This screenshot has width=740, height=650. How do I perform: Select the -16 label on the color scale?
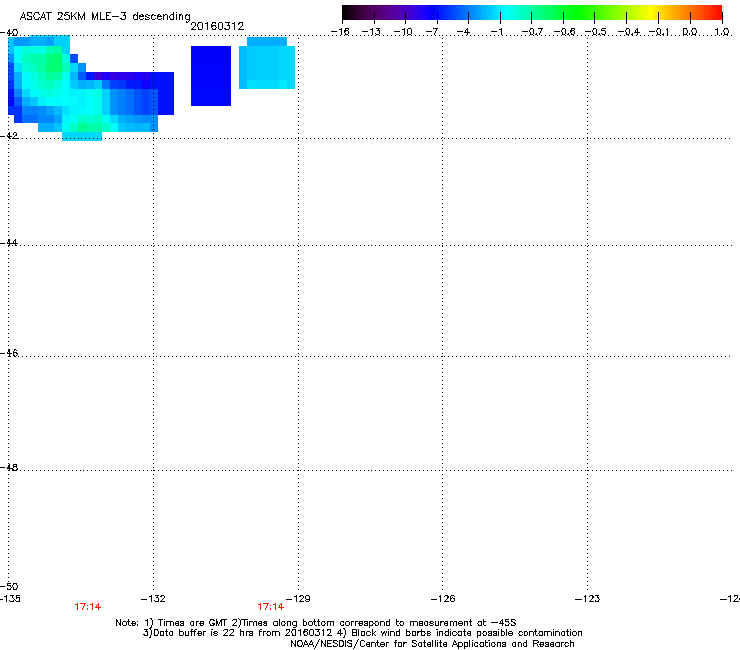340,32
